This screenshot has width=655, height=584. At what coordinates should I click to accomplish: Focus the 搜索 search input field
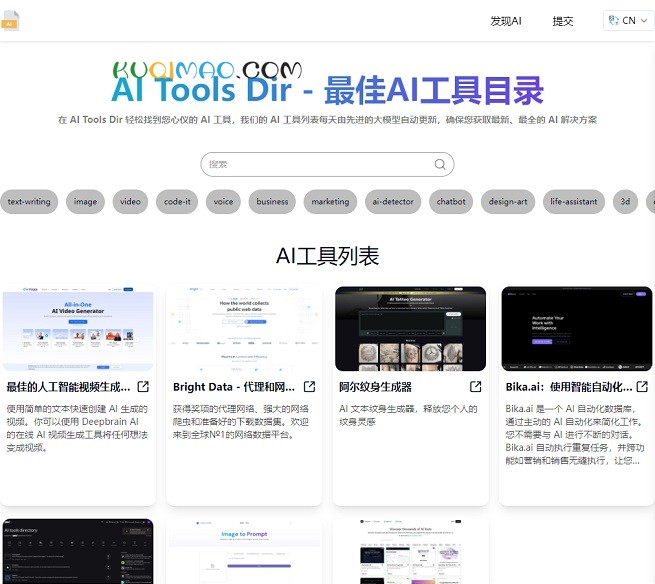coord(327,164)
